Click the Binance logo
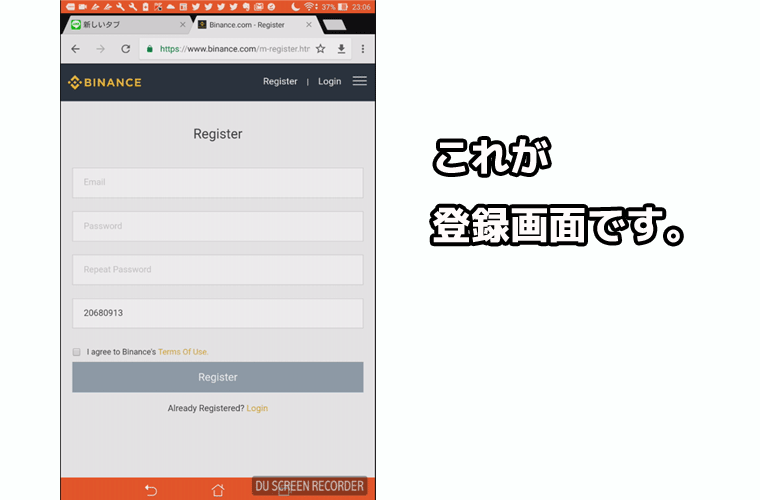Viewport: 760px width, 500px height. tap(105, 82)
